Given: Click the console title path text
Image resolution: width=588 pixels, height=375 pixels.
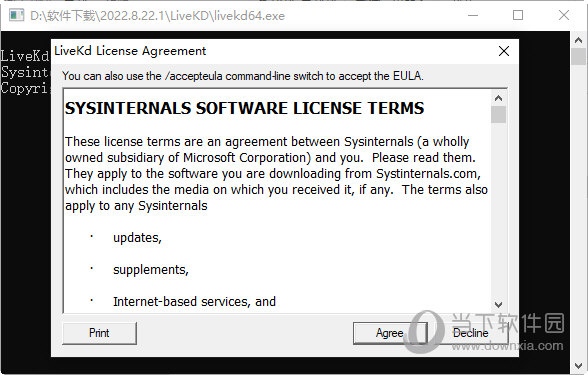Looking at the screenshot, I should pyautogui.click(x=158, y=16).
